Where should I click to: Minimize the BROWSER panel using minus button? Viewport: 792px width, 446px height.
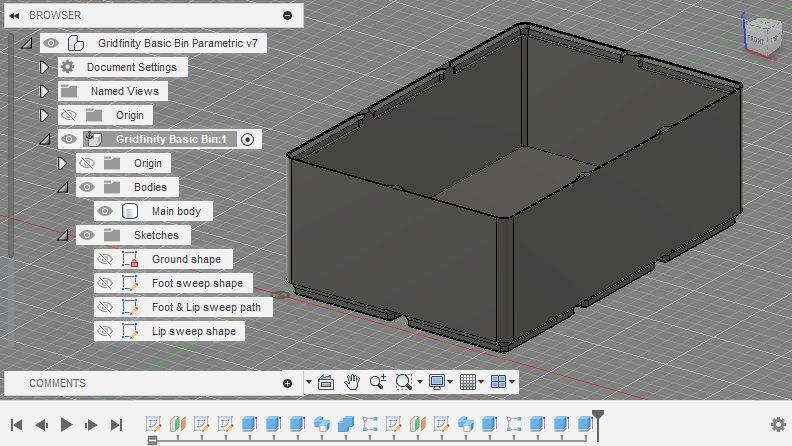287,16
